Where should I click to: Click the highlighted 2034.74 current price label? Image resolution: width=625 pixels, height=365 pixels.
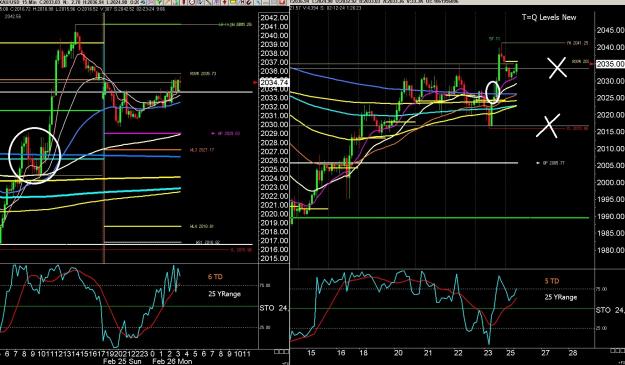pos(274,82)
